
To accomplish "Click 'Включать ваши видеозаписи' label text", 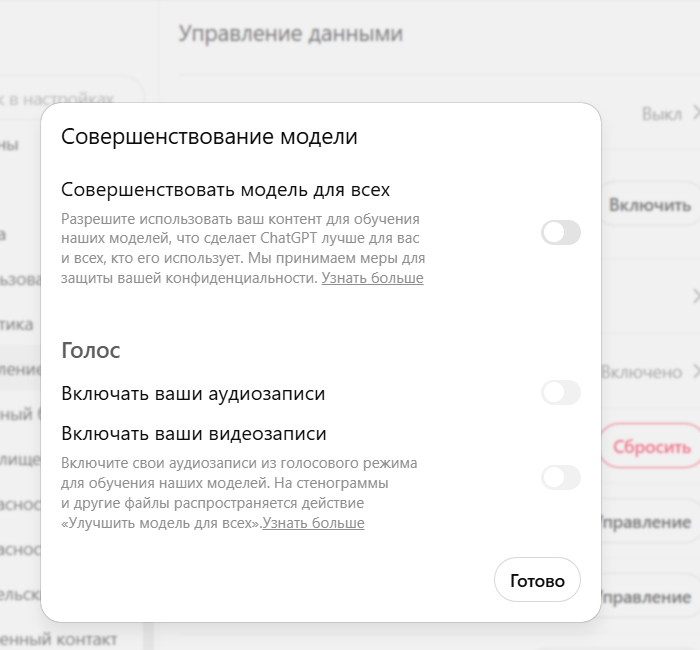I will 194,433.
